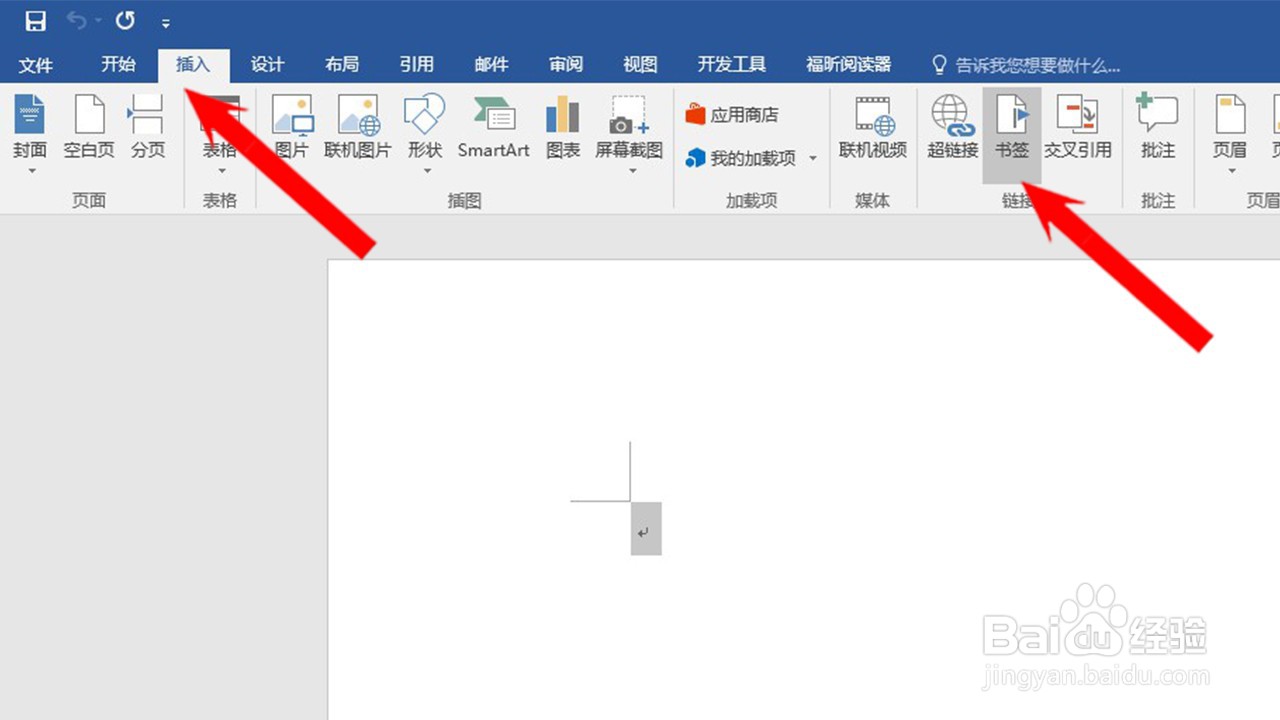The width and height of the screenshot is (1280, 720).
Task: Switch to the 设计 (Design) tab
Action: pos(267,65)
